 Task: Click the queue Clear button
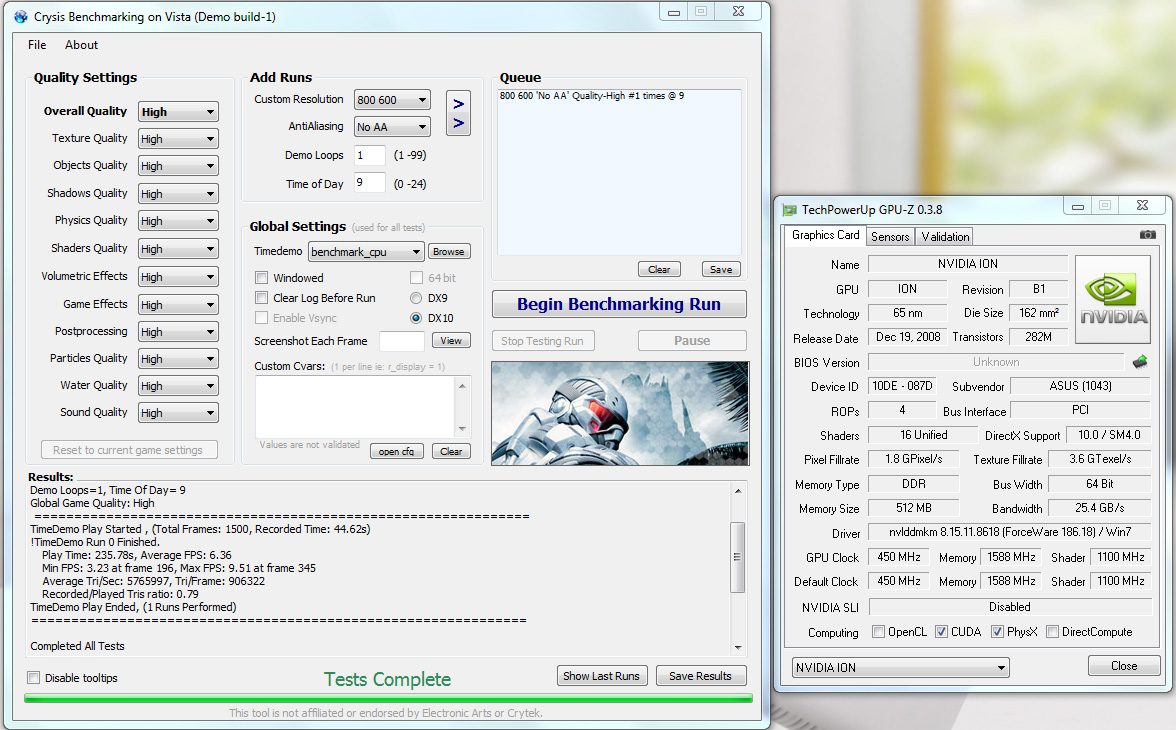tap(659, 269)
